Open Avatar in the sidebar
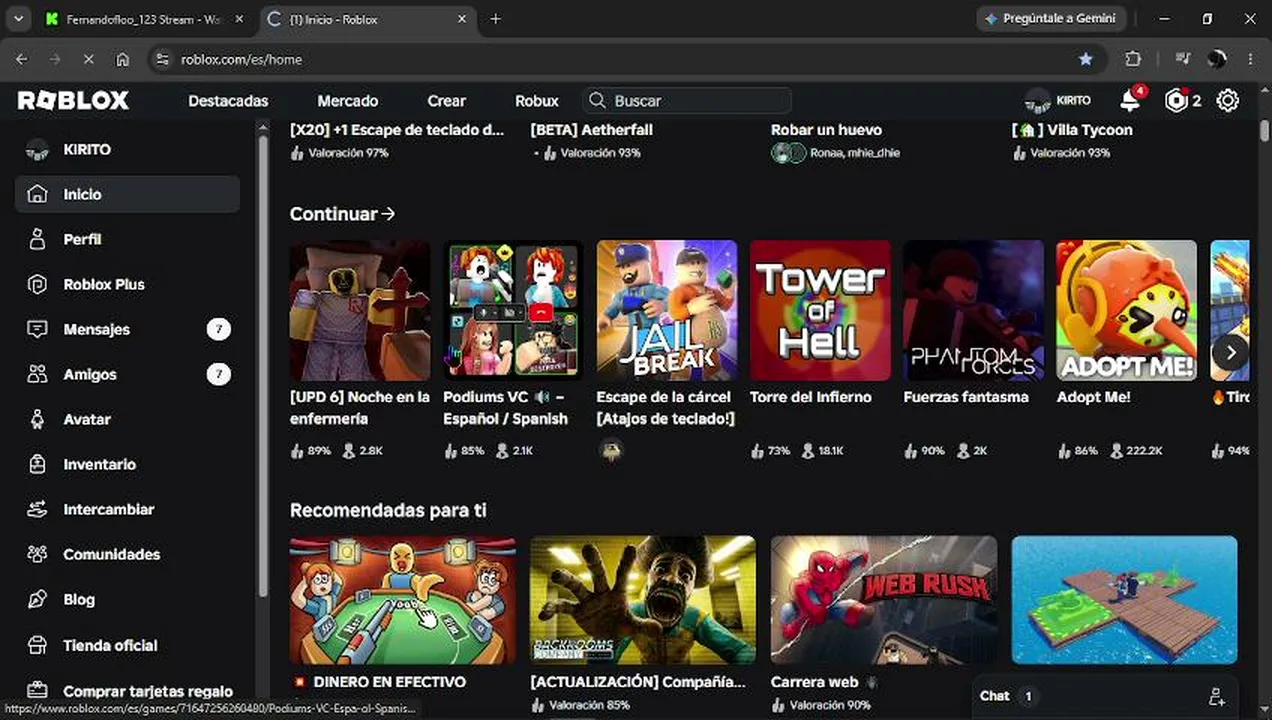This screenshot has width=1272, height=720. (127, 419)
